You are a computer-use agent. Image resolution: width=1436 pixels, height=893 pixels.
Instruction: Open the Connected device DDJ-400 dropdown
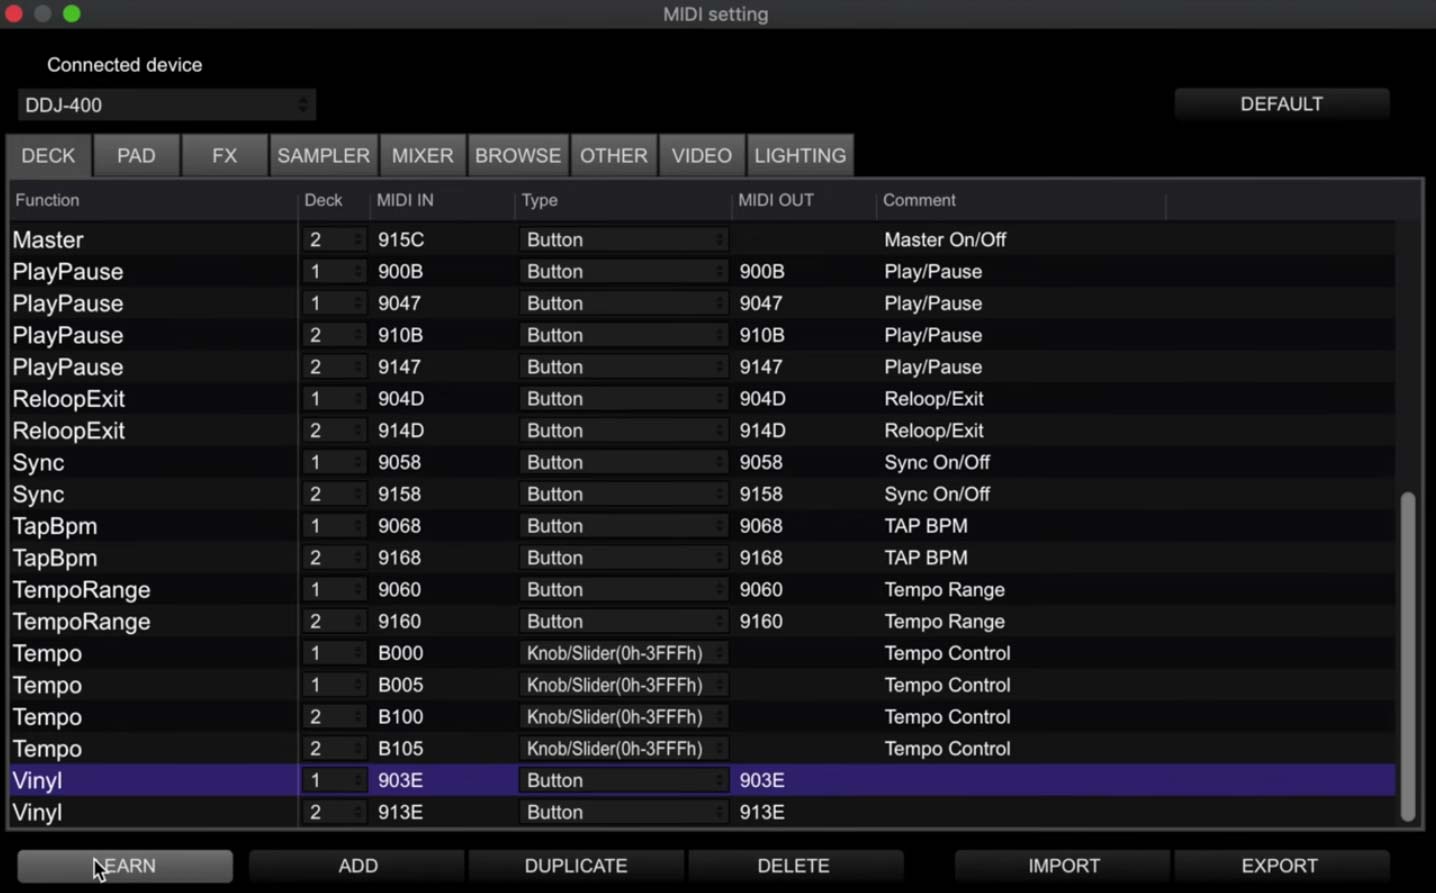166,105
